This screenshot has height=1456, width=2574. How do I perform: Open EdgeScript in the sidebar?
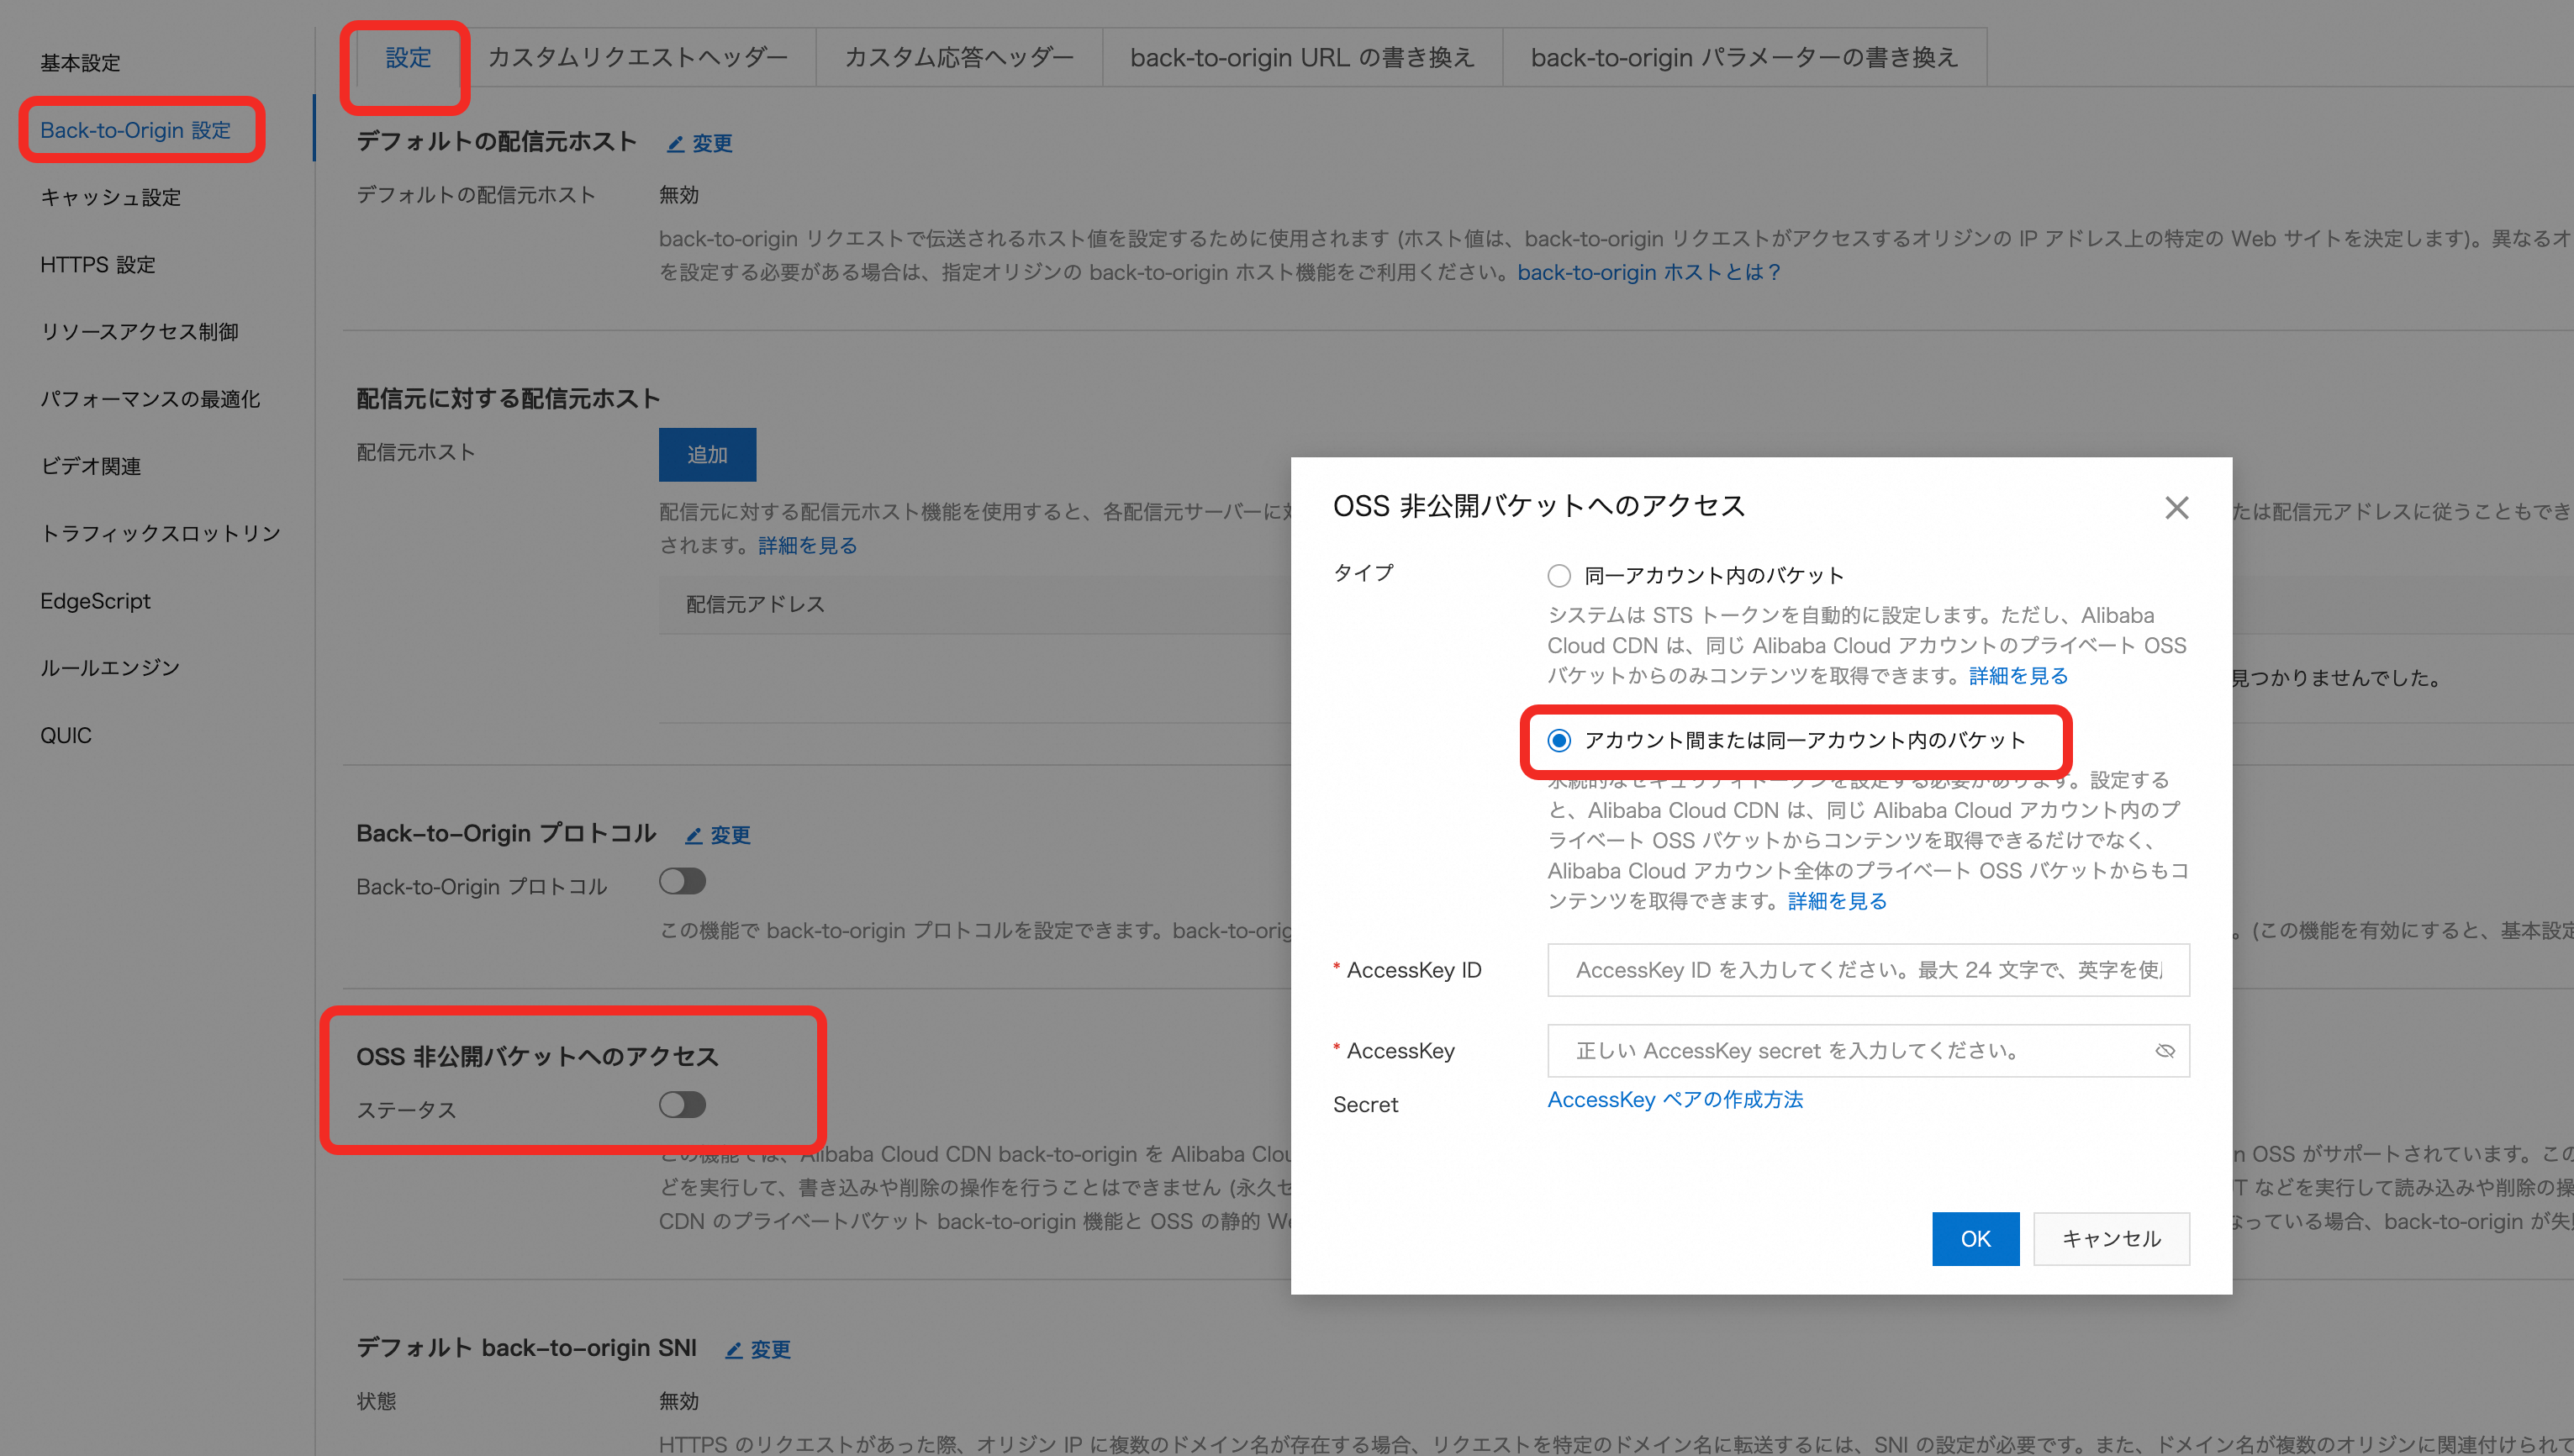pyautogui.click(x=95, y=601)
